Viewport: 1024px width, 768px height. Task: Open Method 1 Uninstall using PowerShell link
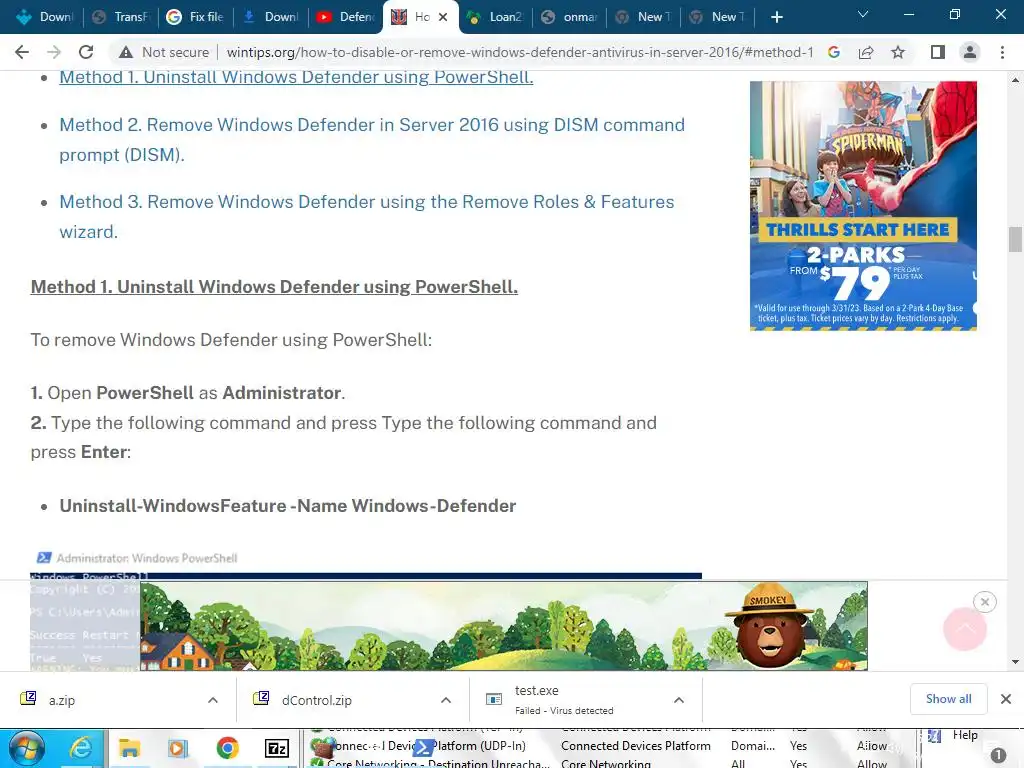coord(296,76)
